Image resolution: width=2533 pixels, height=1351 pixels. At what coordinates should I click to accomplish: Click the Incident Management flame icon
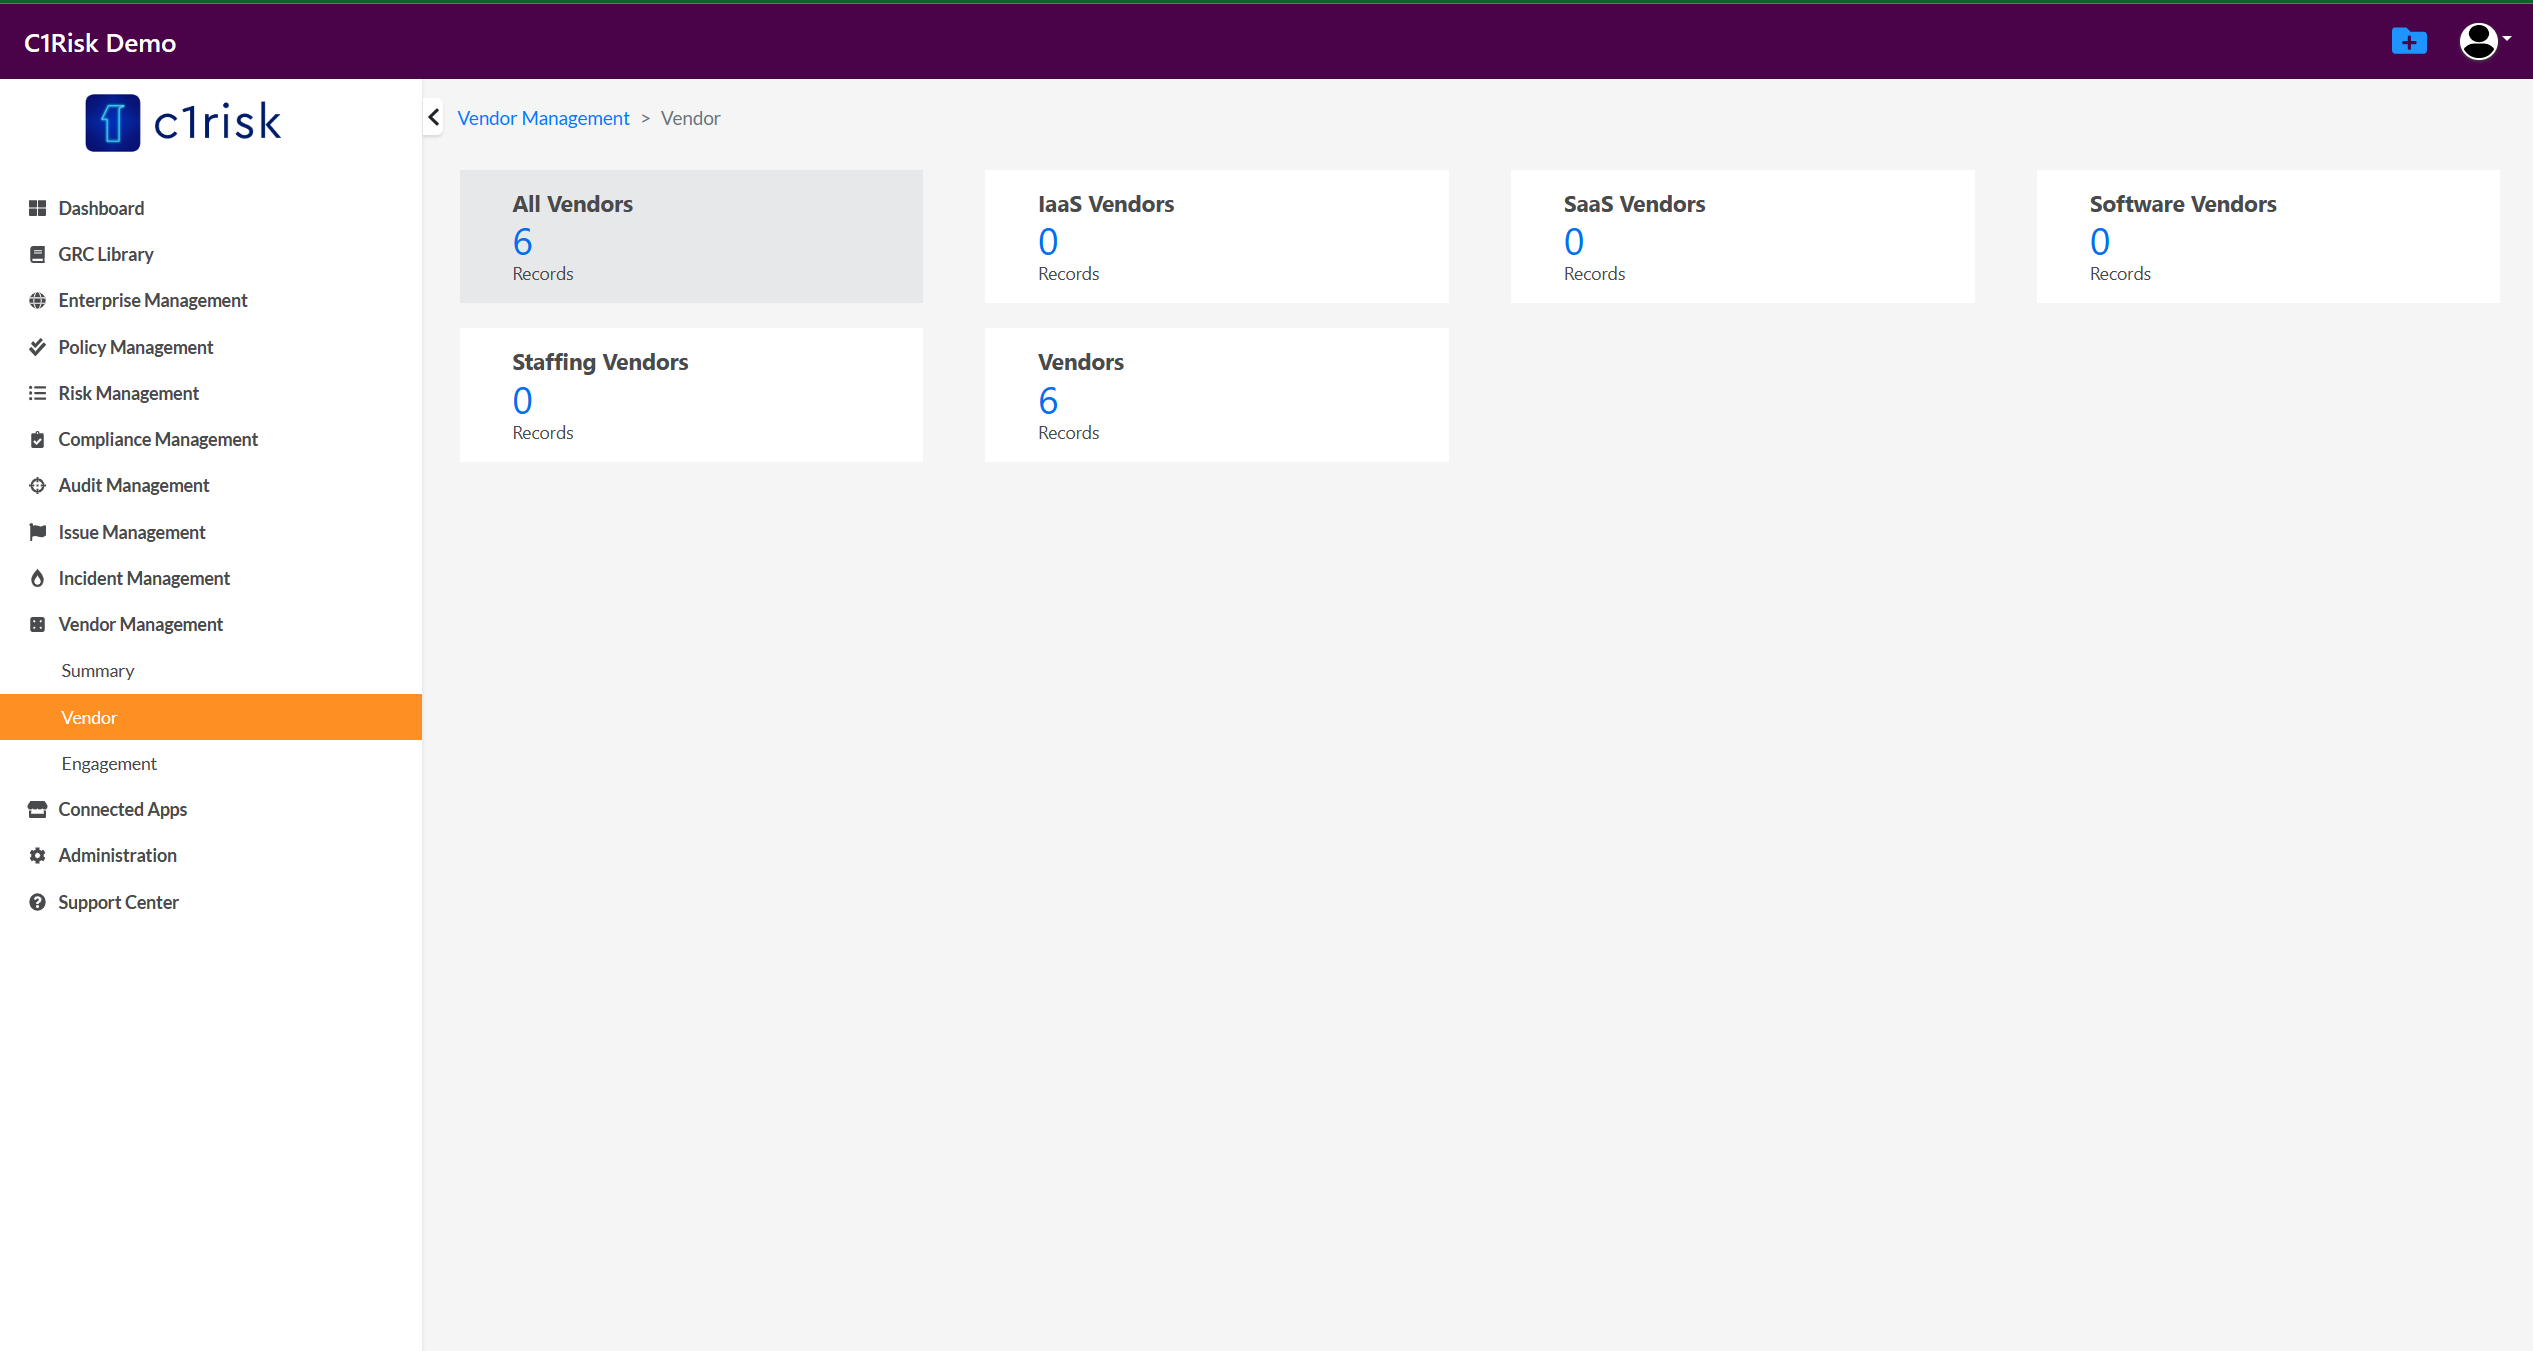click(x=37, y=578)
